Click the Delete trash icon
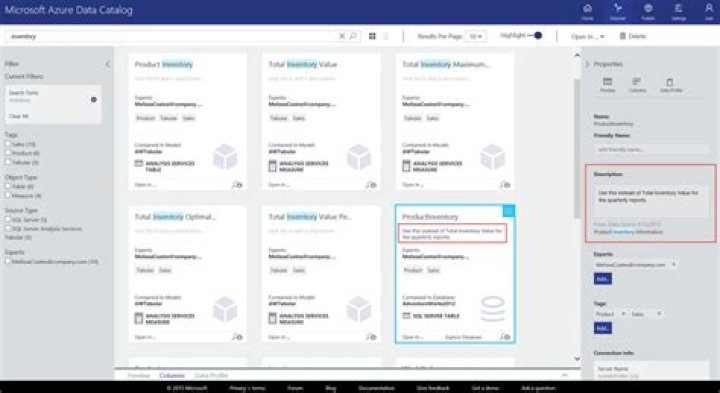The height and width of the screenshot is (393, 720). 623,36
